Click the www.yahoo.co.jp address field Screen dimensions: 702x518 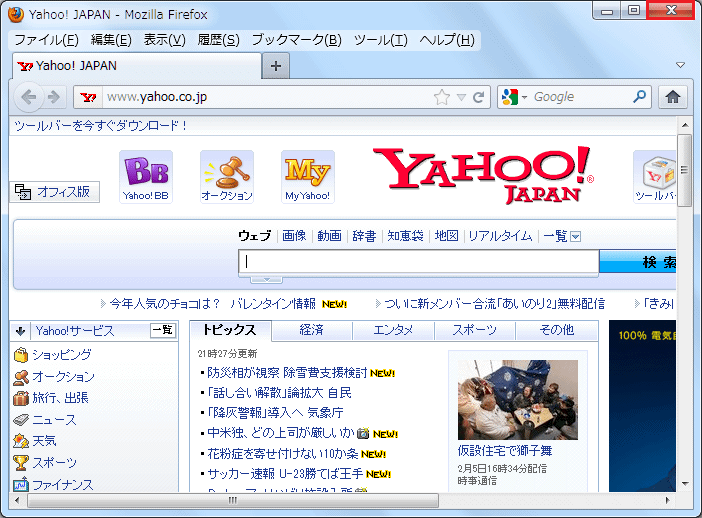click(267, 97)
